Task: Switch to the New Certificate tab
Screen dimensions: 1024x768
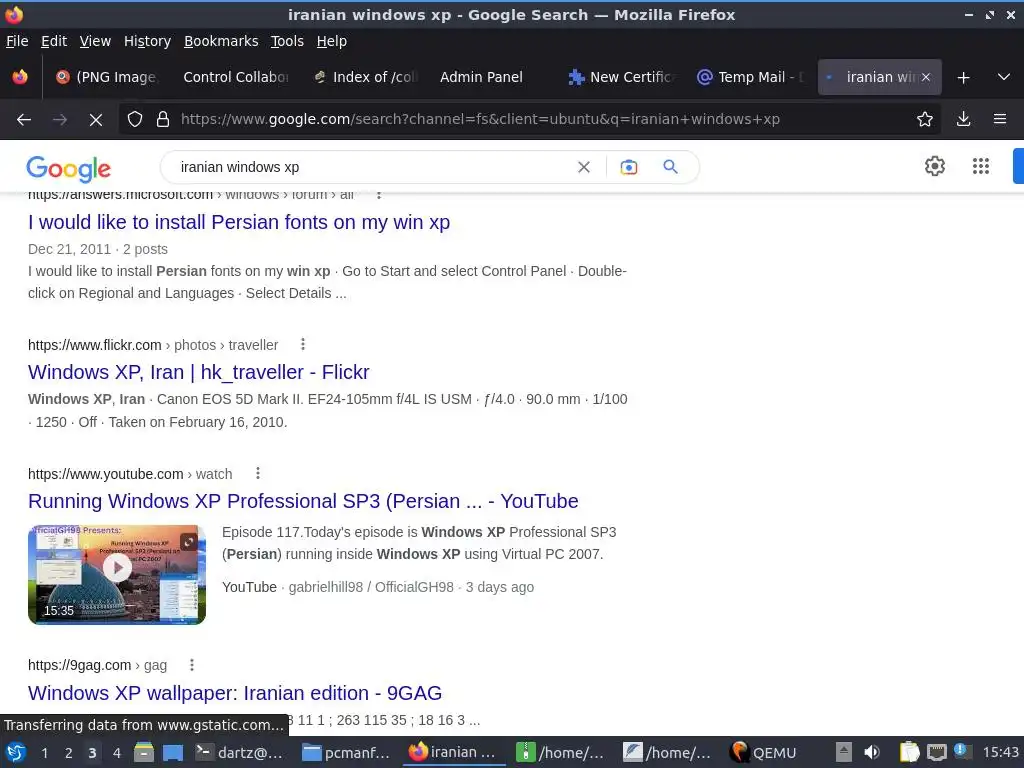Action: pyautogui.click(x=622, y=77)
